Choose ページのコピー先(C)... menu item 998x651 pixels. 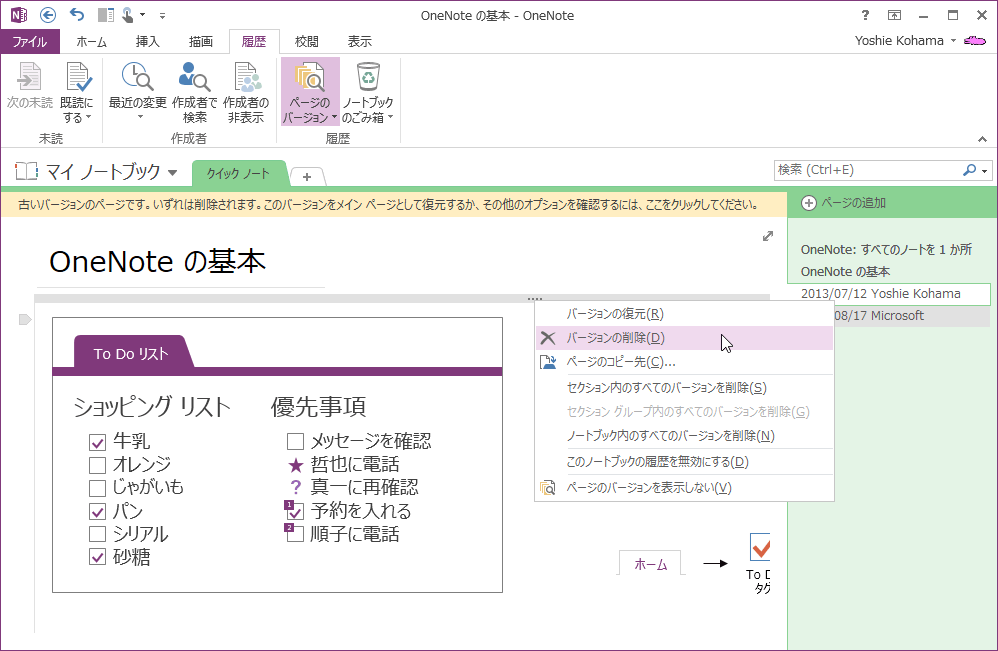point(685,362)
